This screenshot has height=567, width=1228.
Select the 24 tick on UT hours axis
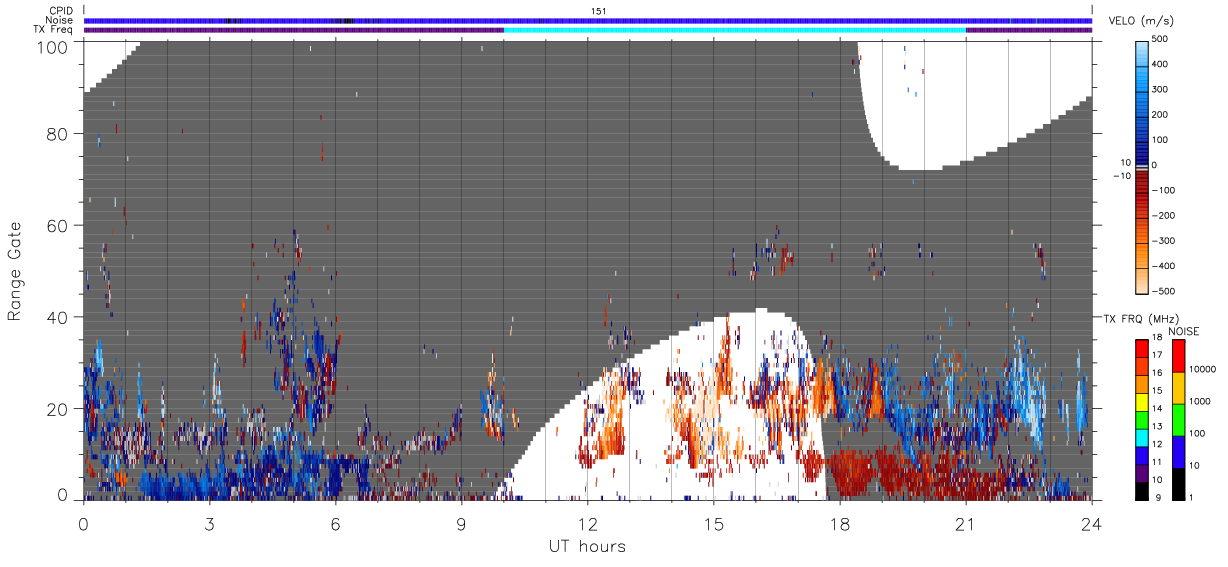click(x=1091, y=523)
